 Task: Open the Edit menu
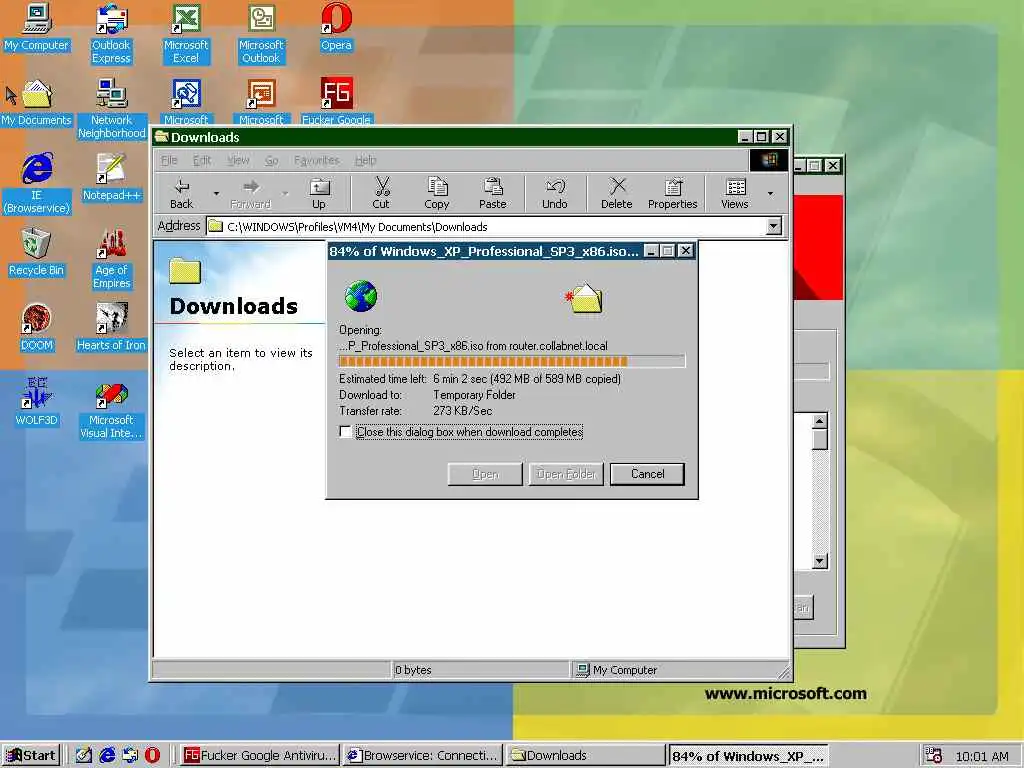202,160
